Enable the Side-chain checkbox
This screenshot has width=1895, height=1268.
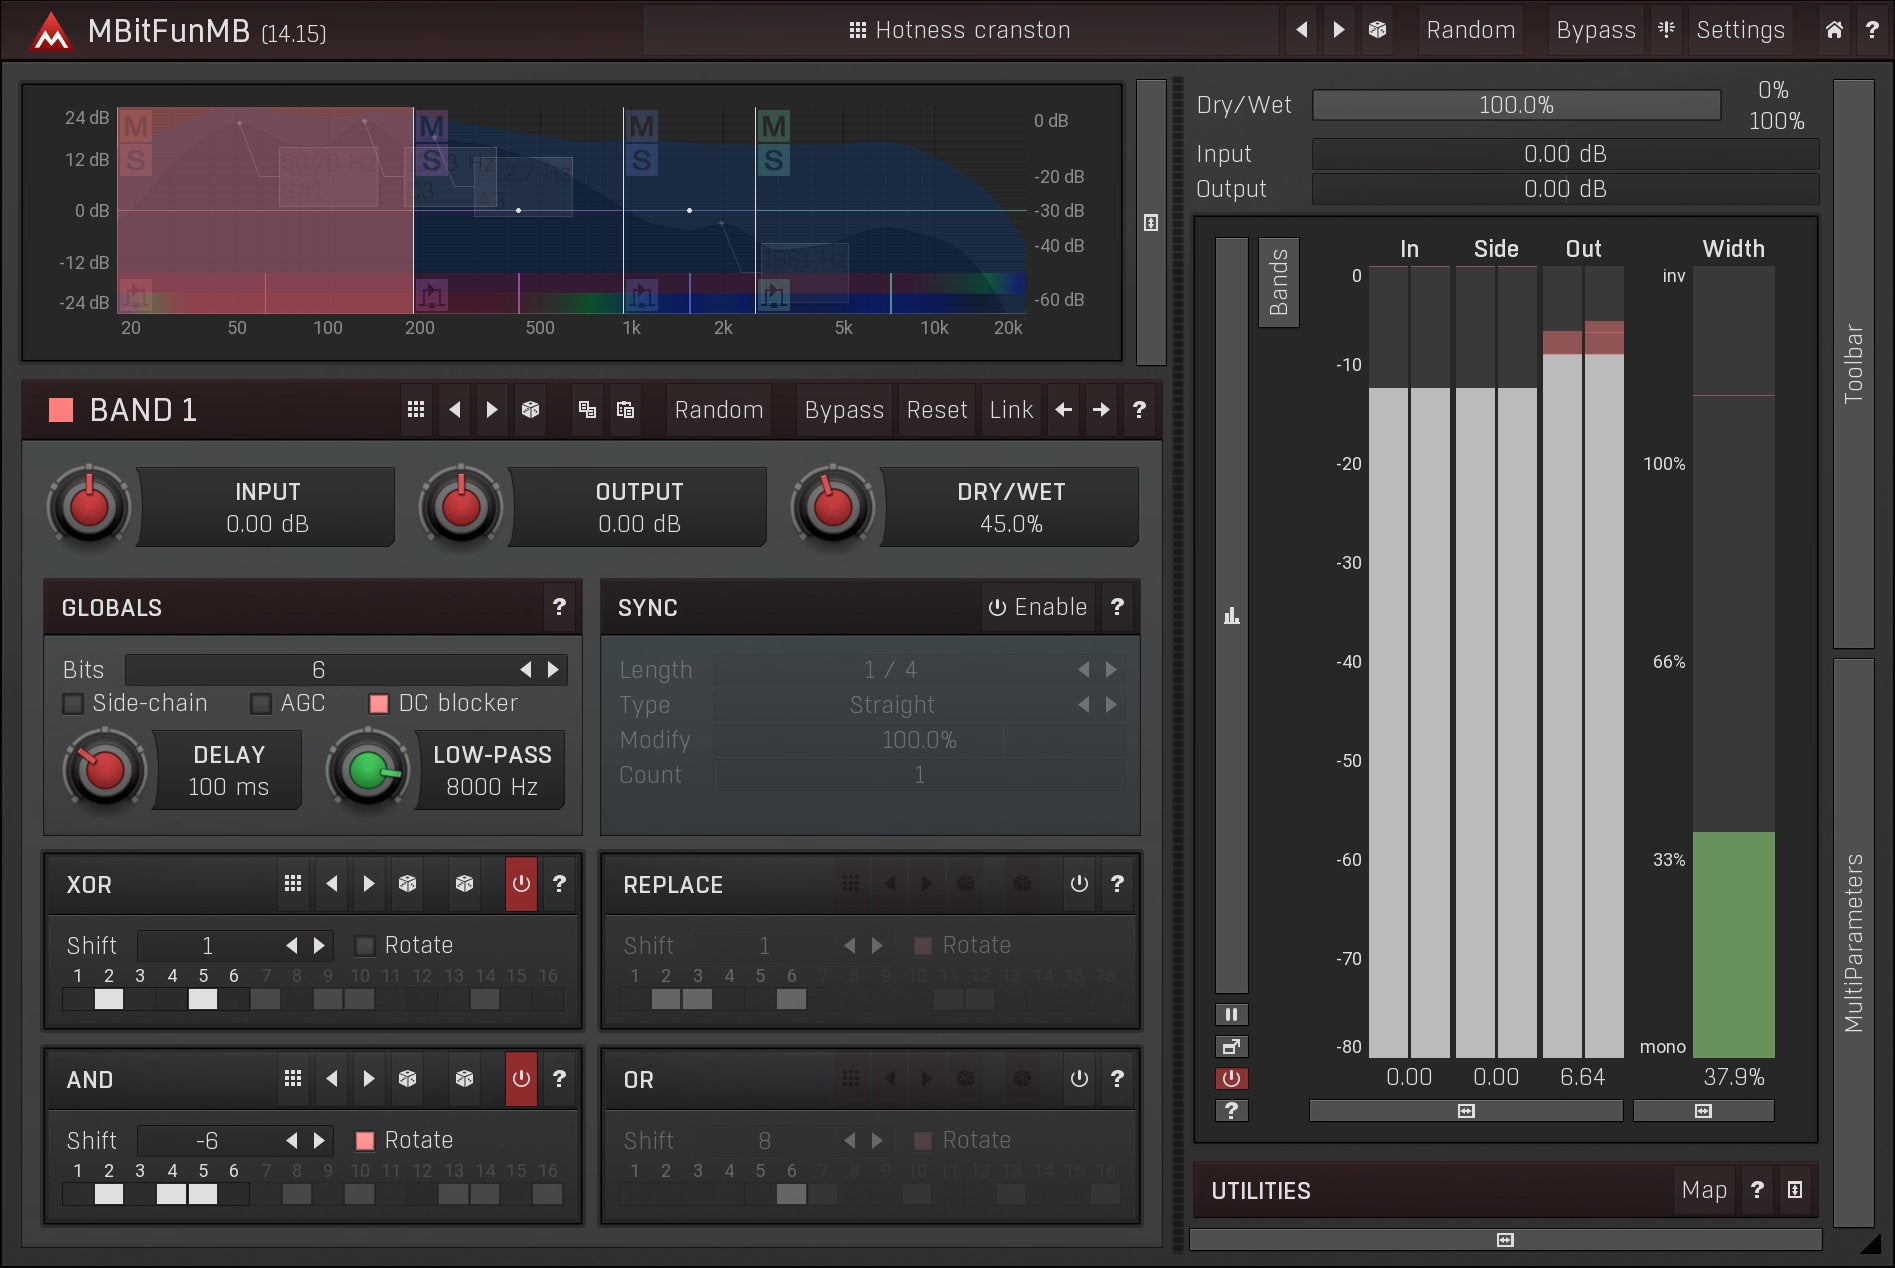coord(73,704)
